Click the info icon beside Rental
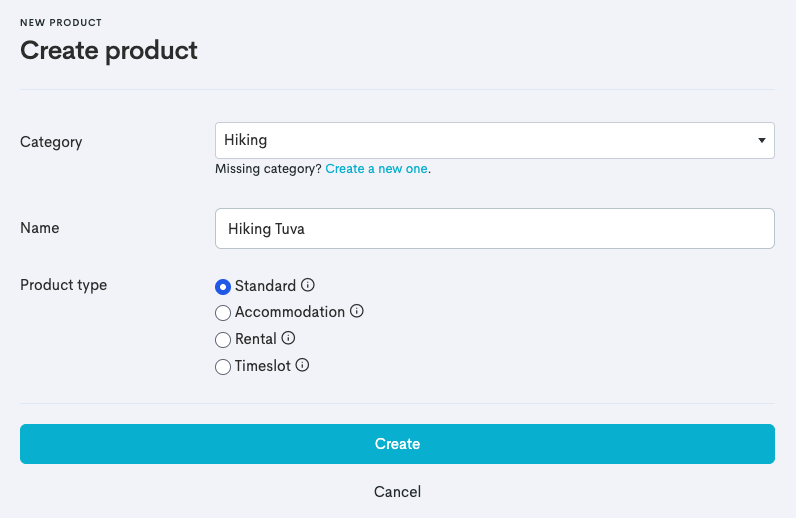The width and height of the screenshot is (796, 518). pos(288,339)
